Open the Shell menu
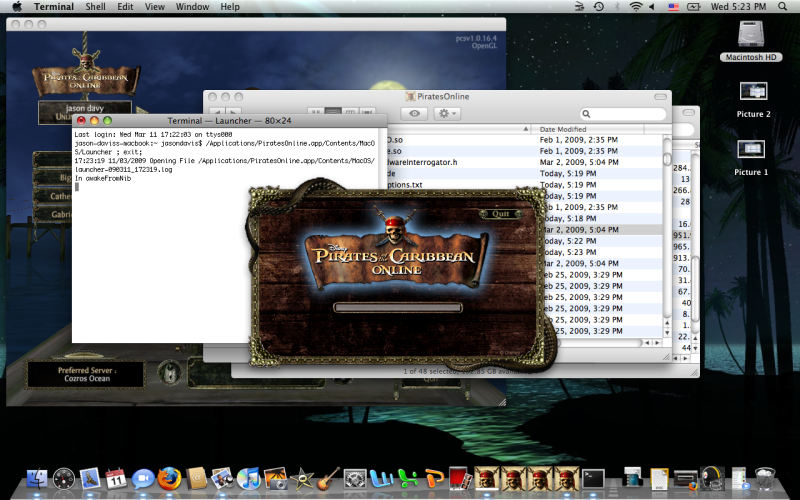This screenshot has height=500, width=800. click(x=95, y=7)
